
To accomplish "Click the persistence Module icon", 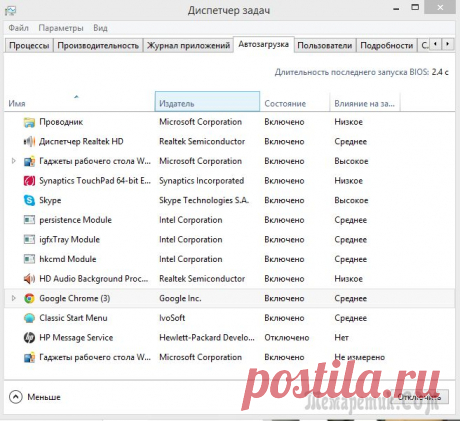I will pyautogui.click(x=29, y=220).
